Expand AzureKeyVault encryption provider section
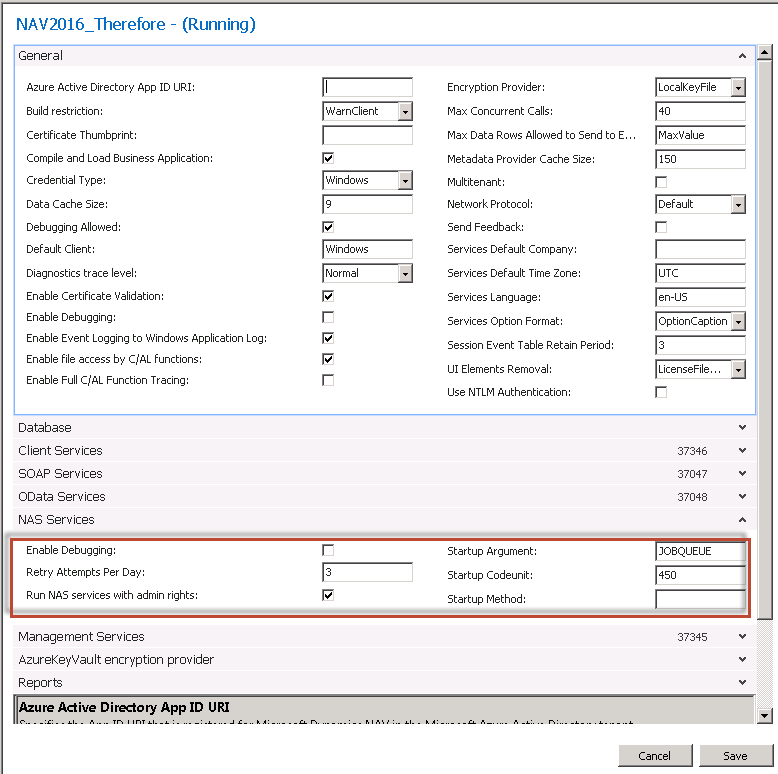Image resolution: width=778 pixels, height=774 pixels. click(741, 660)
